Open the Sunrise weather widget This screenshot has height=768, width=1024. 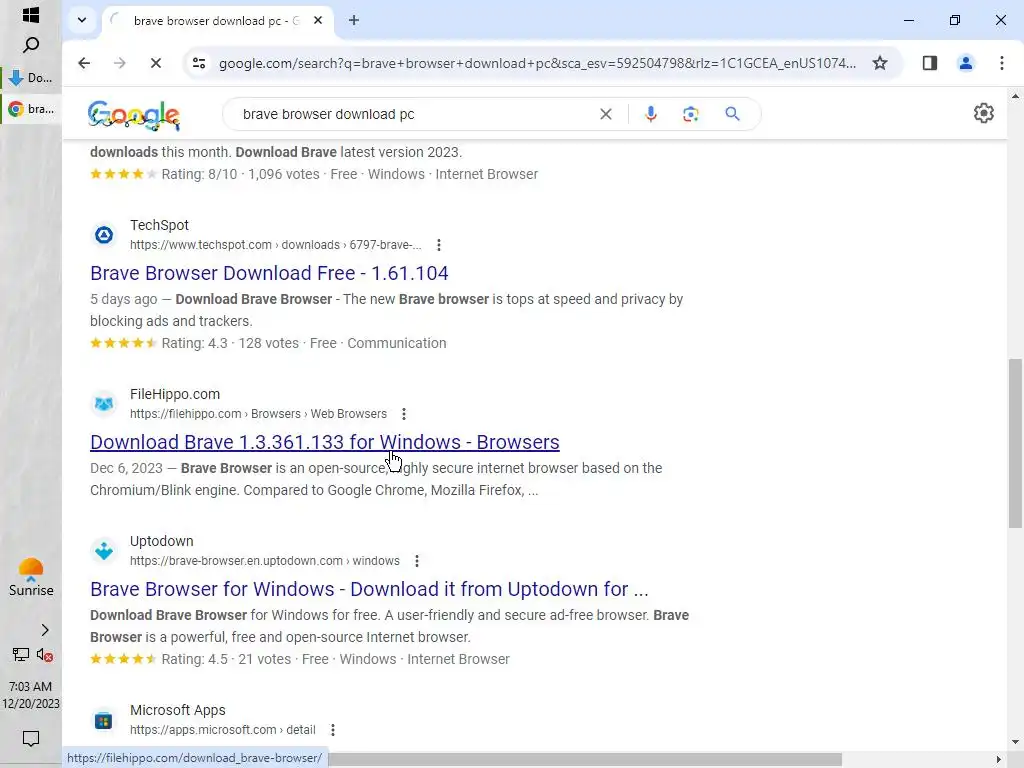(31, 577)
